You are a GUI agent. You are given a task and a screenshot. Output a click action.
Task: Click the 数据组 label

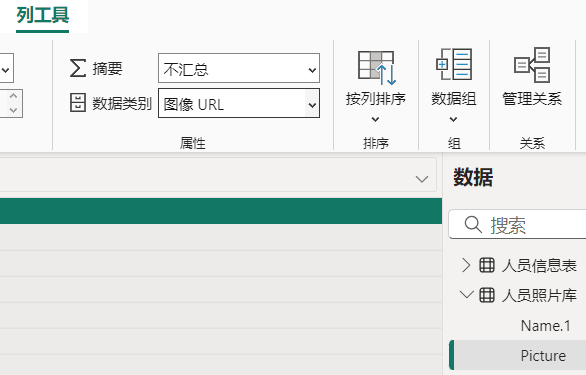(454, 99)
